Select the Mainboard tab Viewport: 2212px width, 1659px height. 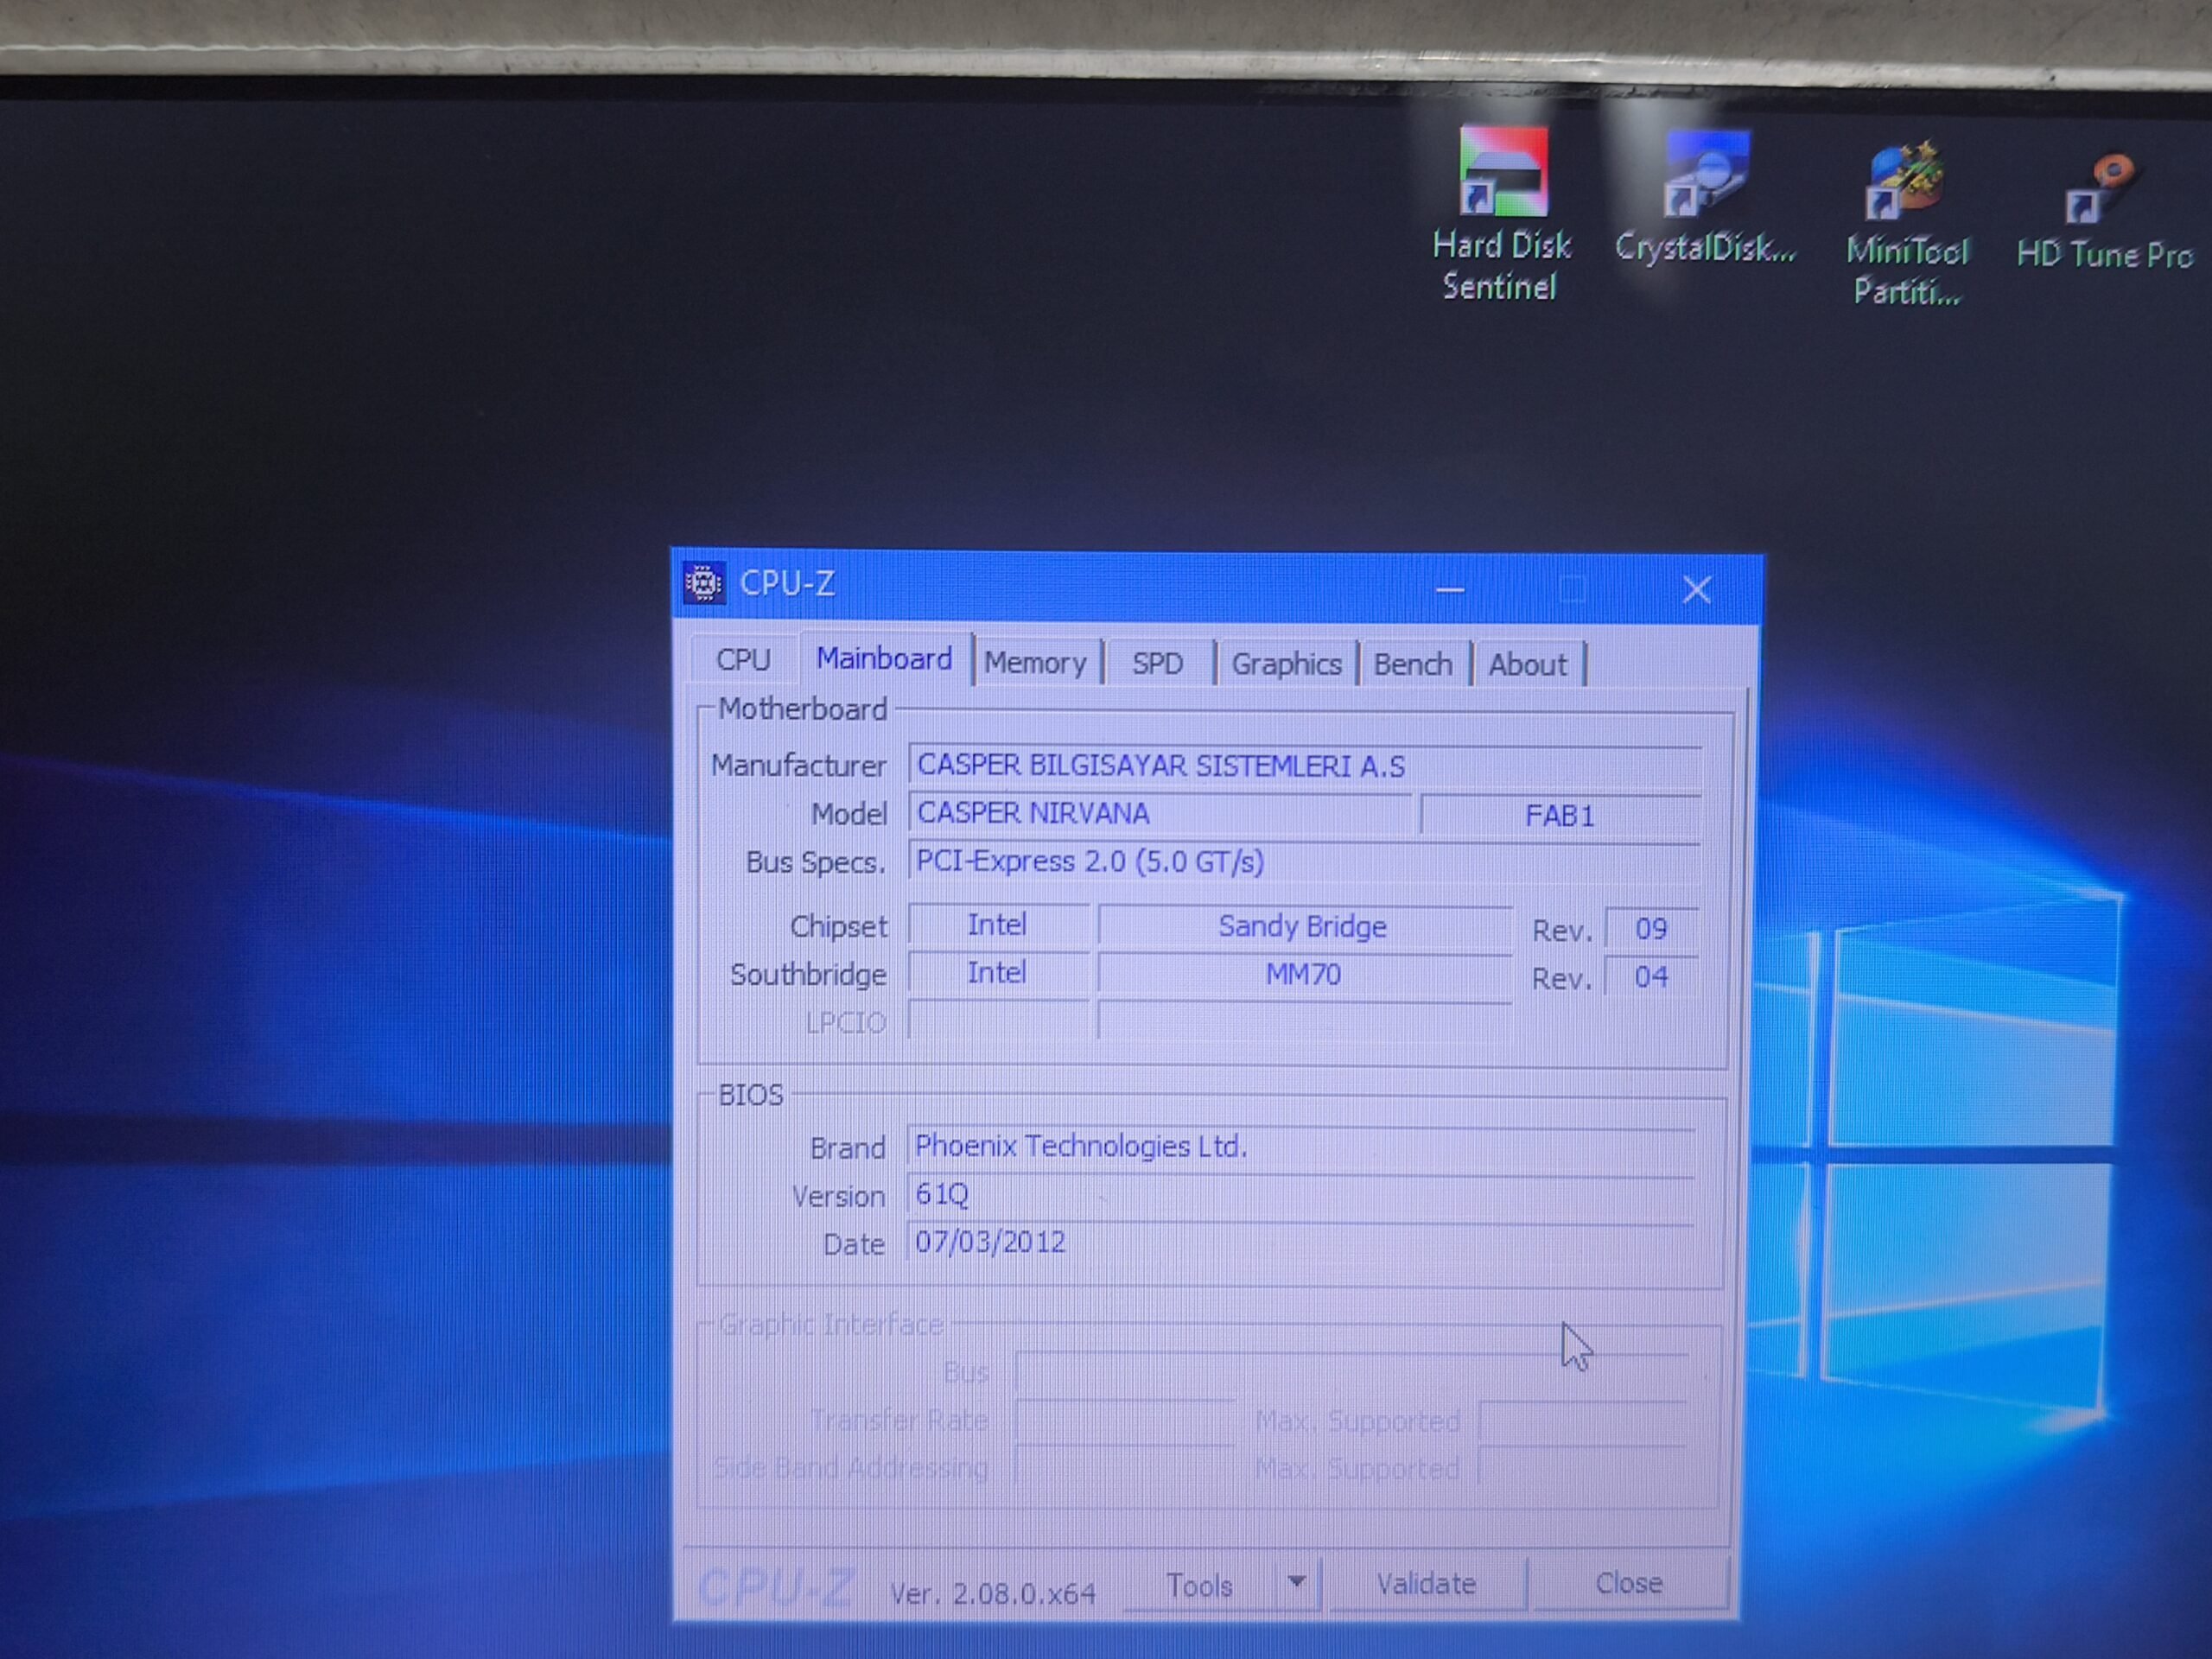tap(884, 659)
